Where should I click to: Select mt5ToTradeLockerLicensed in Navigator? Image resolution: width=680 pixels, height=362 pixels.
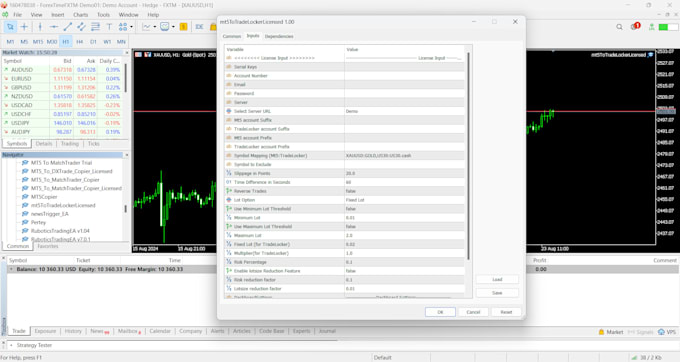(63, 205)
